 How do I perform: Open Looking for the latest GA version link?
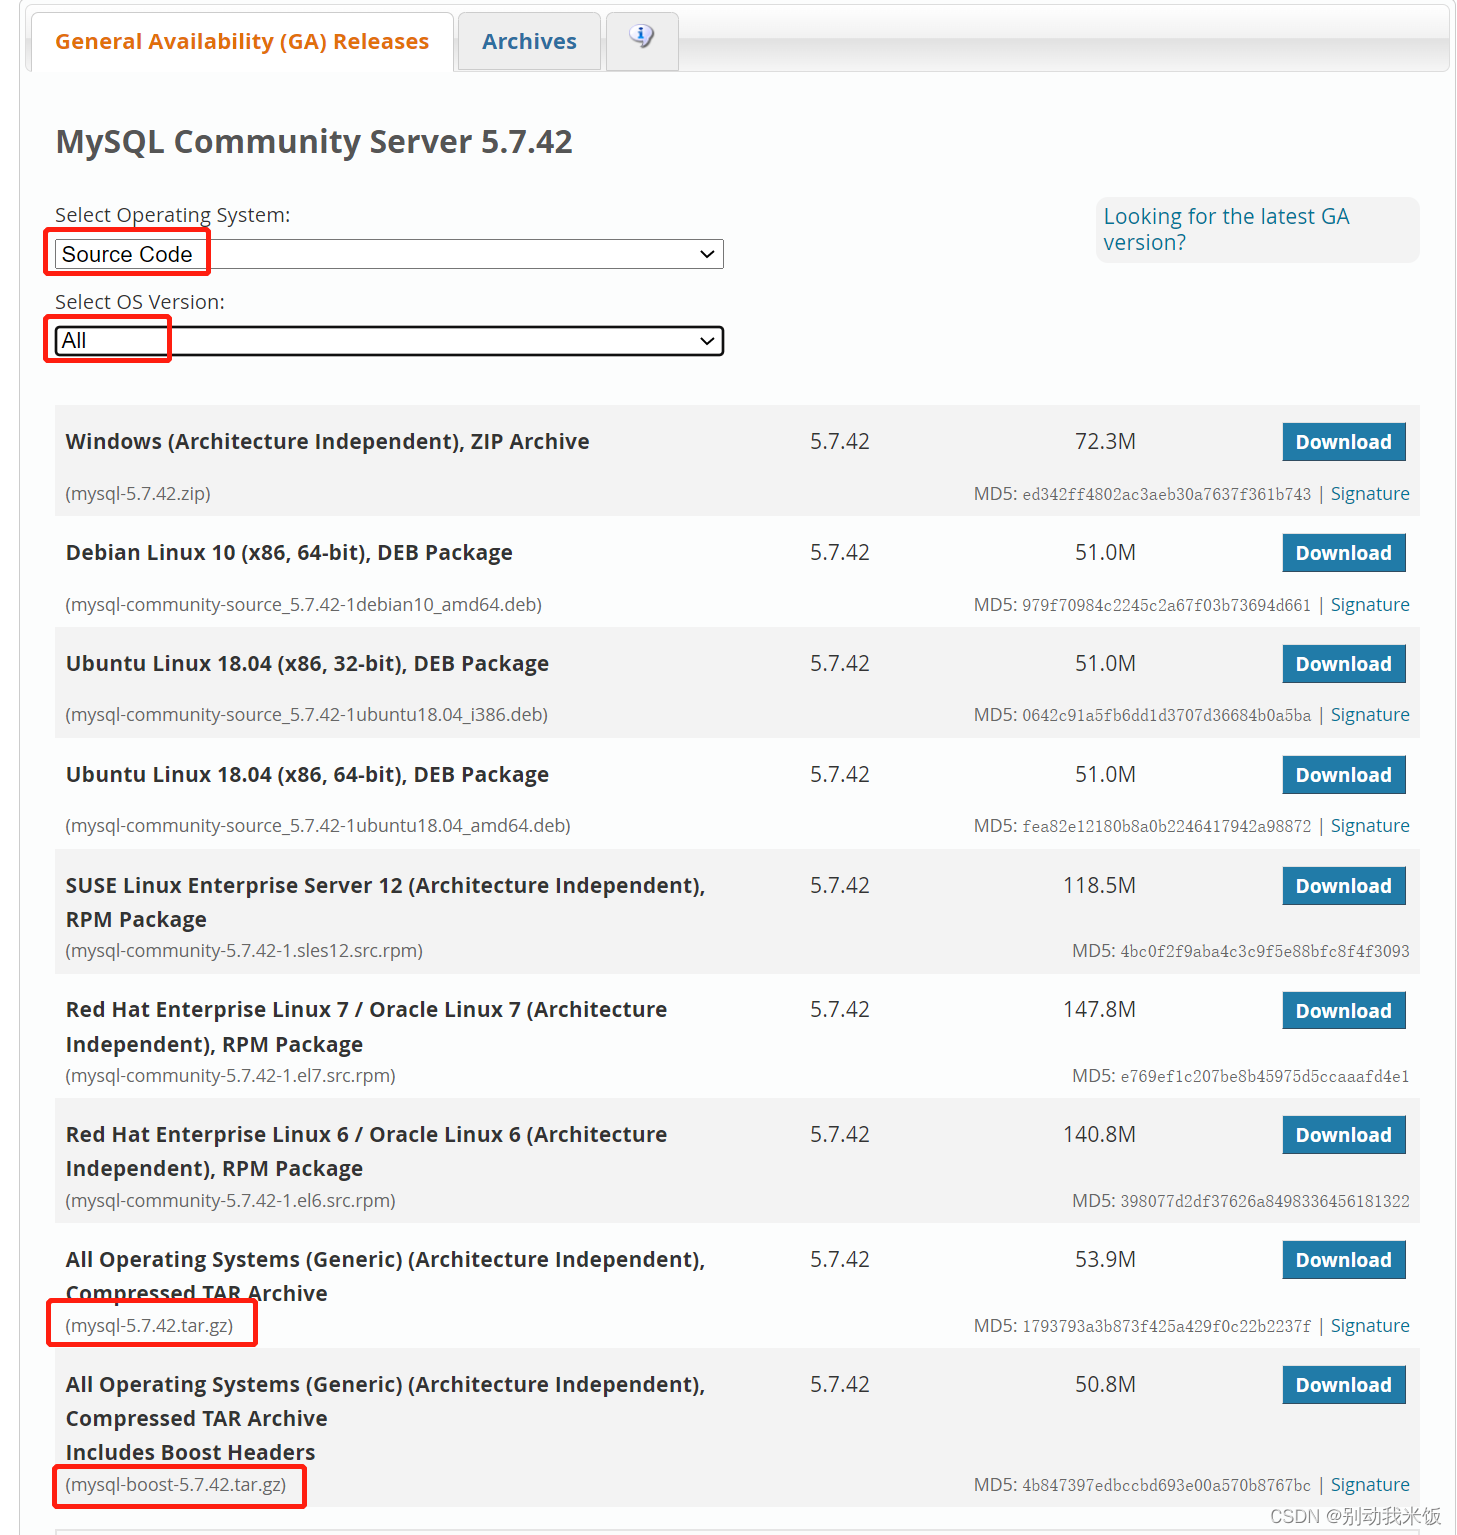1226,229
